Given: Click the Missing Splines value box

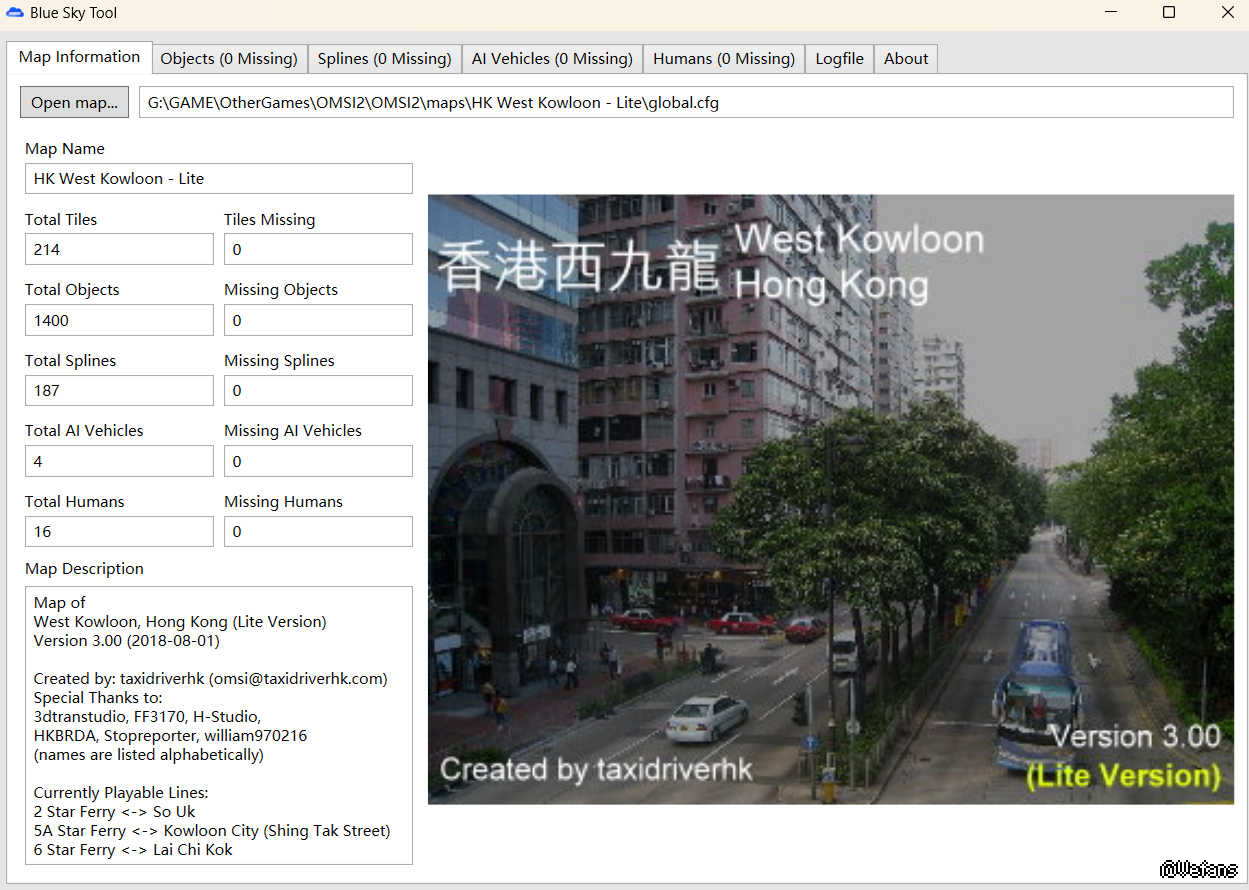Looking at the screenshot, I should [318, 390].
